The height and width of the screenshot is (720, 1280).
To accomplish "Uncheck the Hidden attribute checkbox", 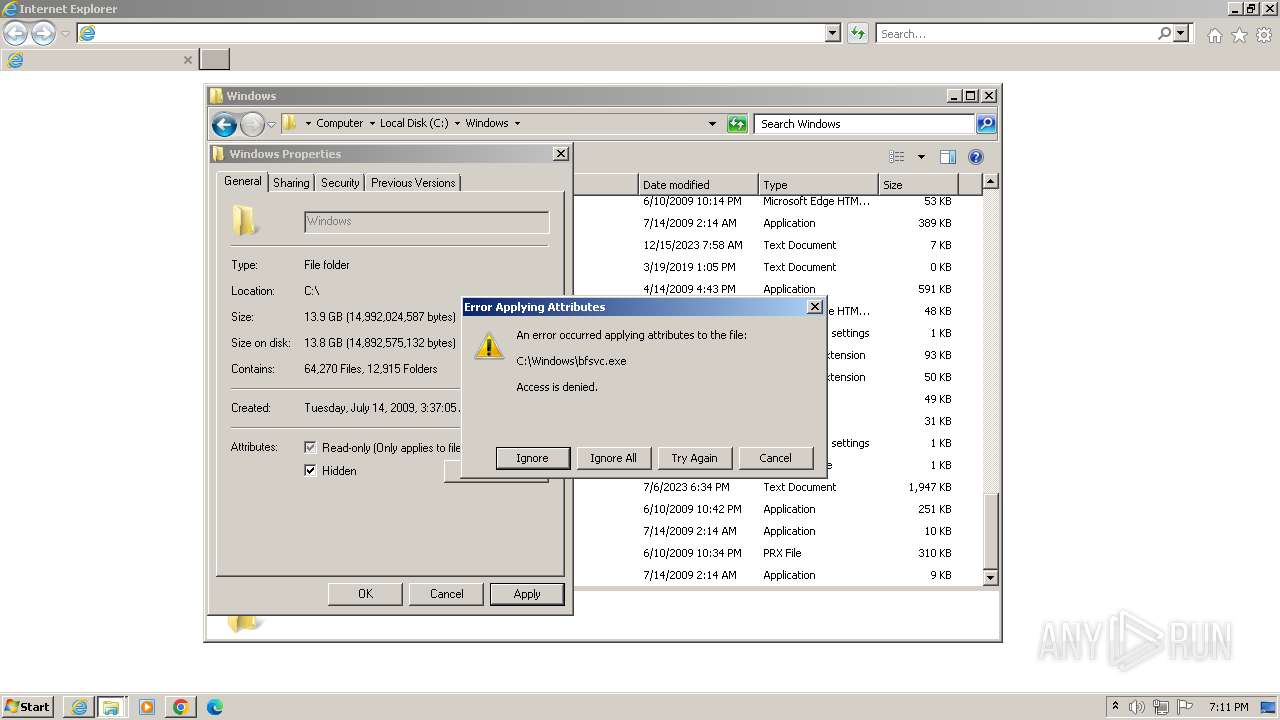I will pyautogui.click(x=310, y=471).
